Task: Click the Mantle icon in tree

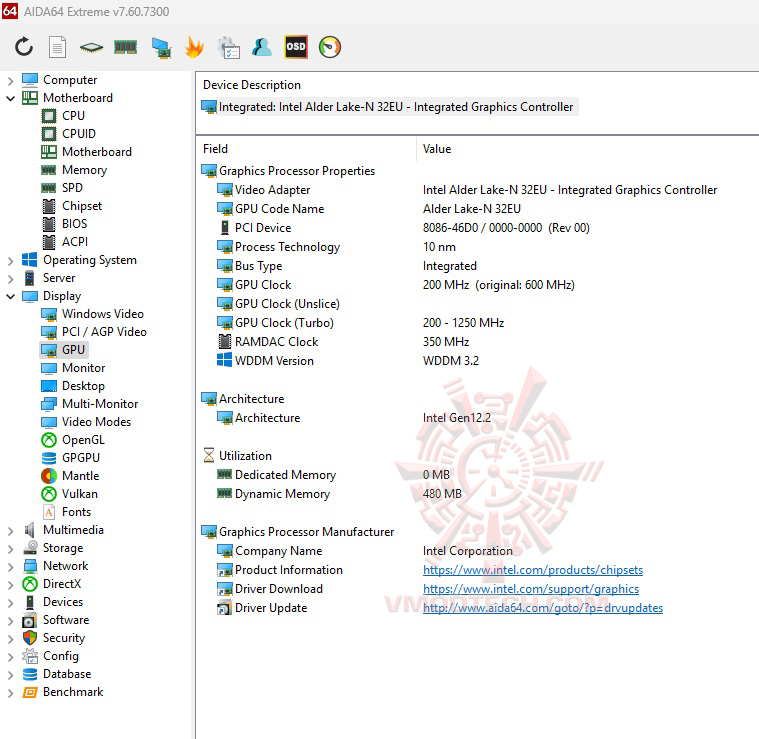Action: 49,476
